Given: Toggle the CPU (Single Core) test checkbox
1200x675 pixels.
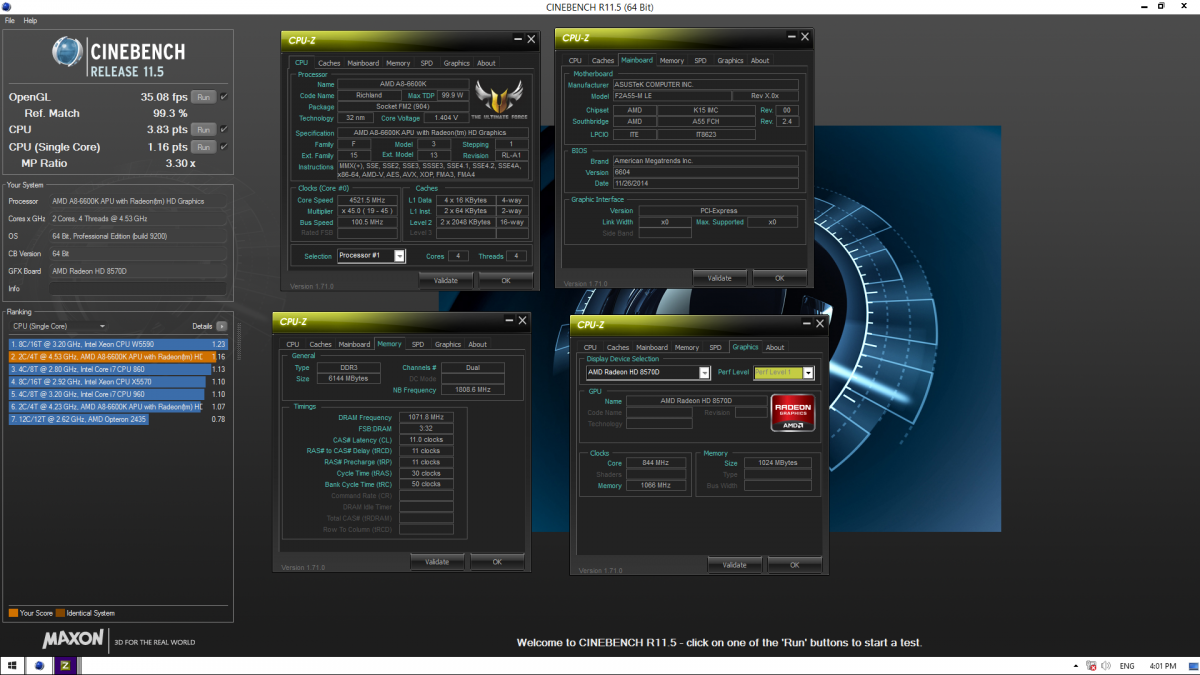Looking at the screenshot, I should [224, 147].
